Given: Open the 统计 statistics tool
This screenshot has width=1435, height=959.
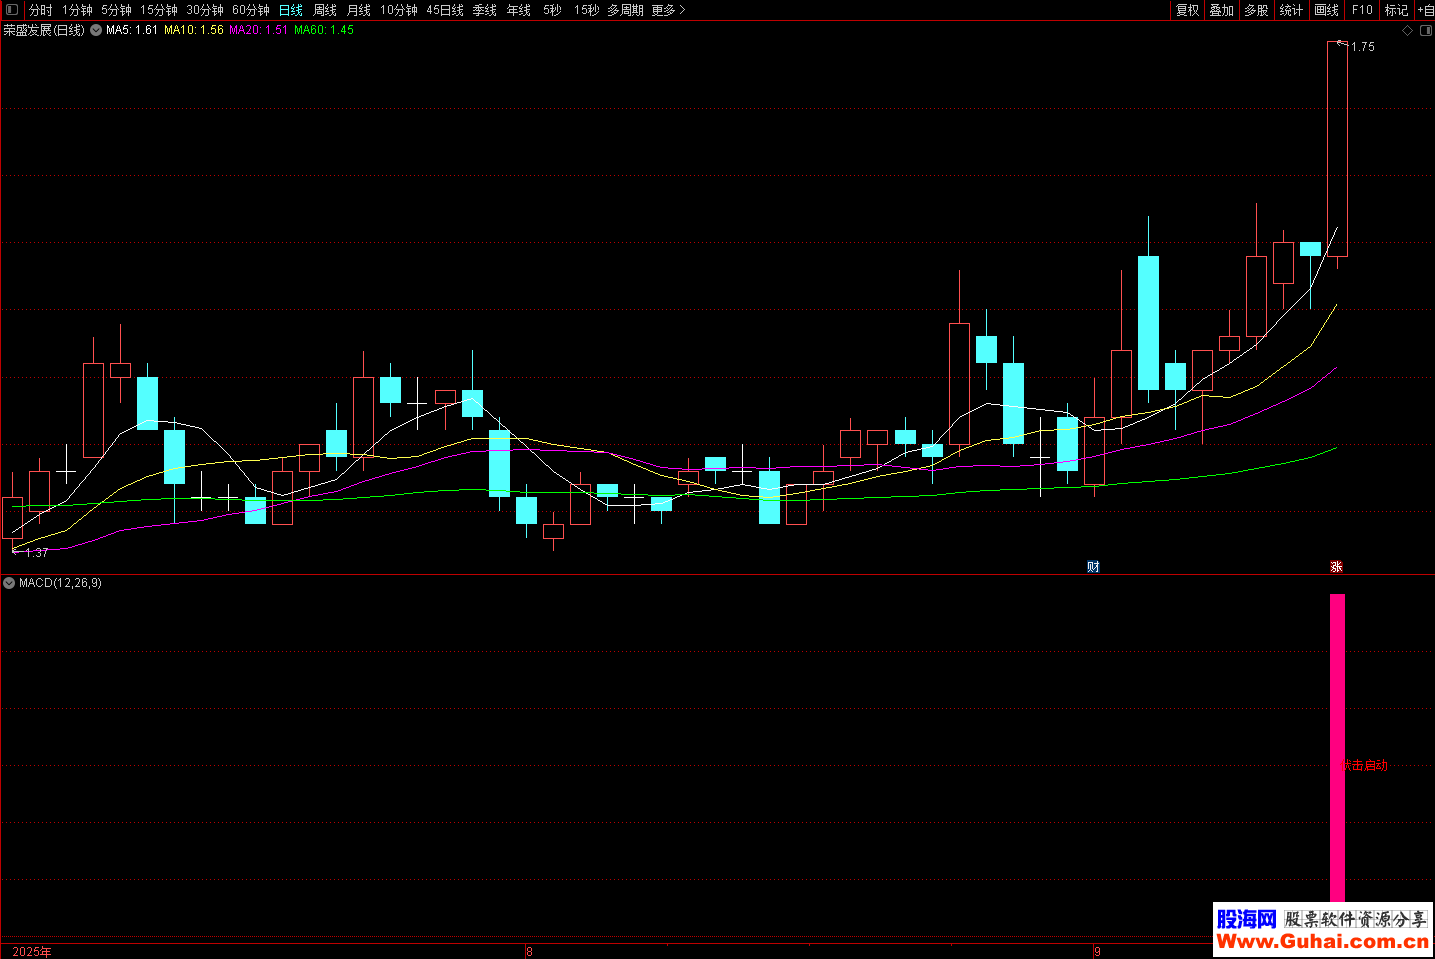Looking at the screenshot, I should tap(1292, 10).
